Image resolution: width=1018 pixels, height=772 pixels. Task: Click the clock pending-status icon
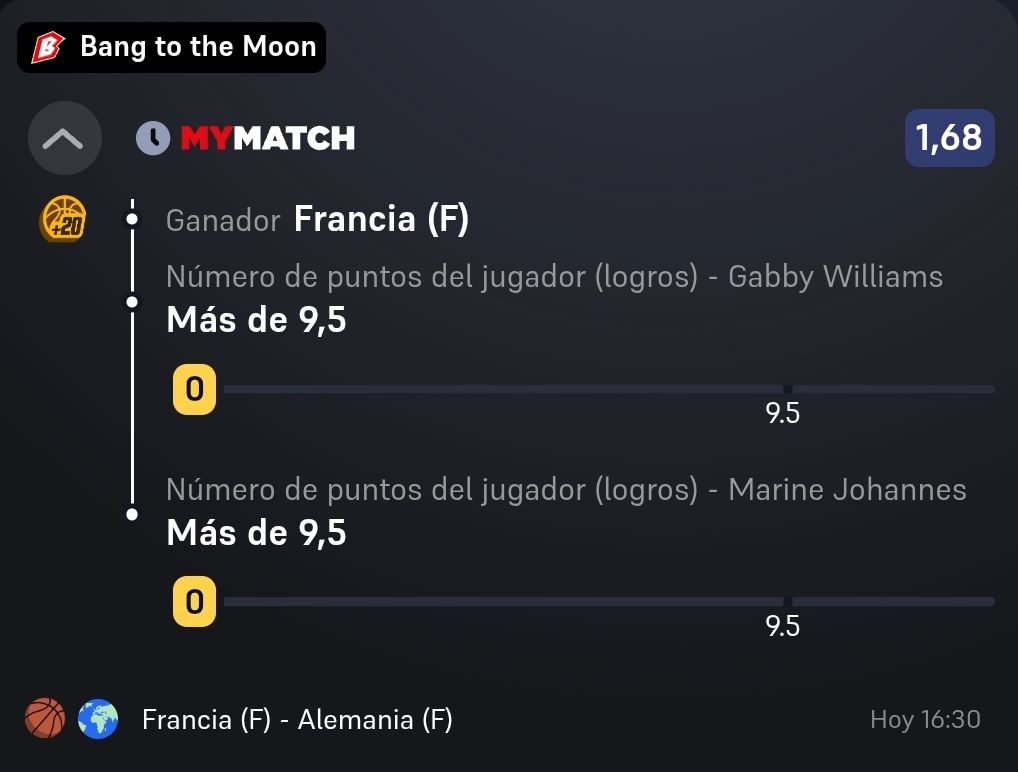click(153, 138)
